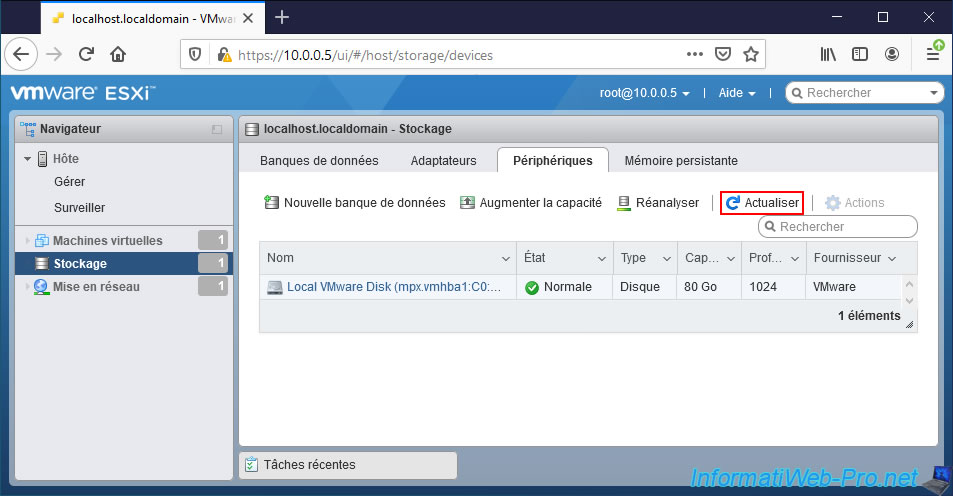The image size is (953, 496).
Task: Click the Machines virtuelles count badge
Action: click(x=213, y=240)
